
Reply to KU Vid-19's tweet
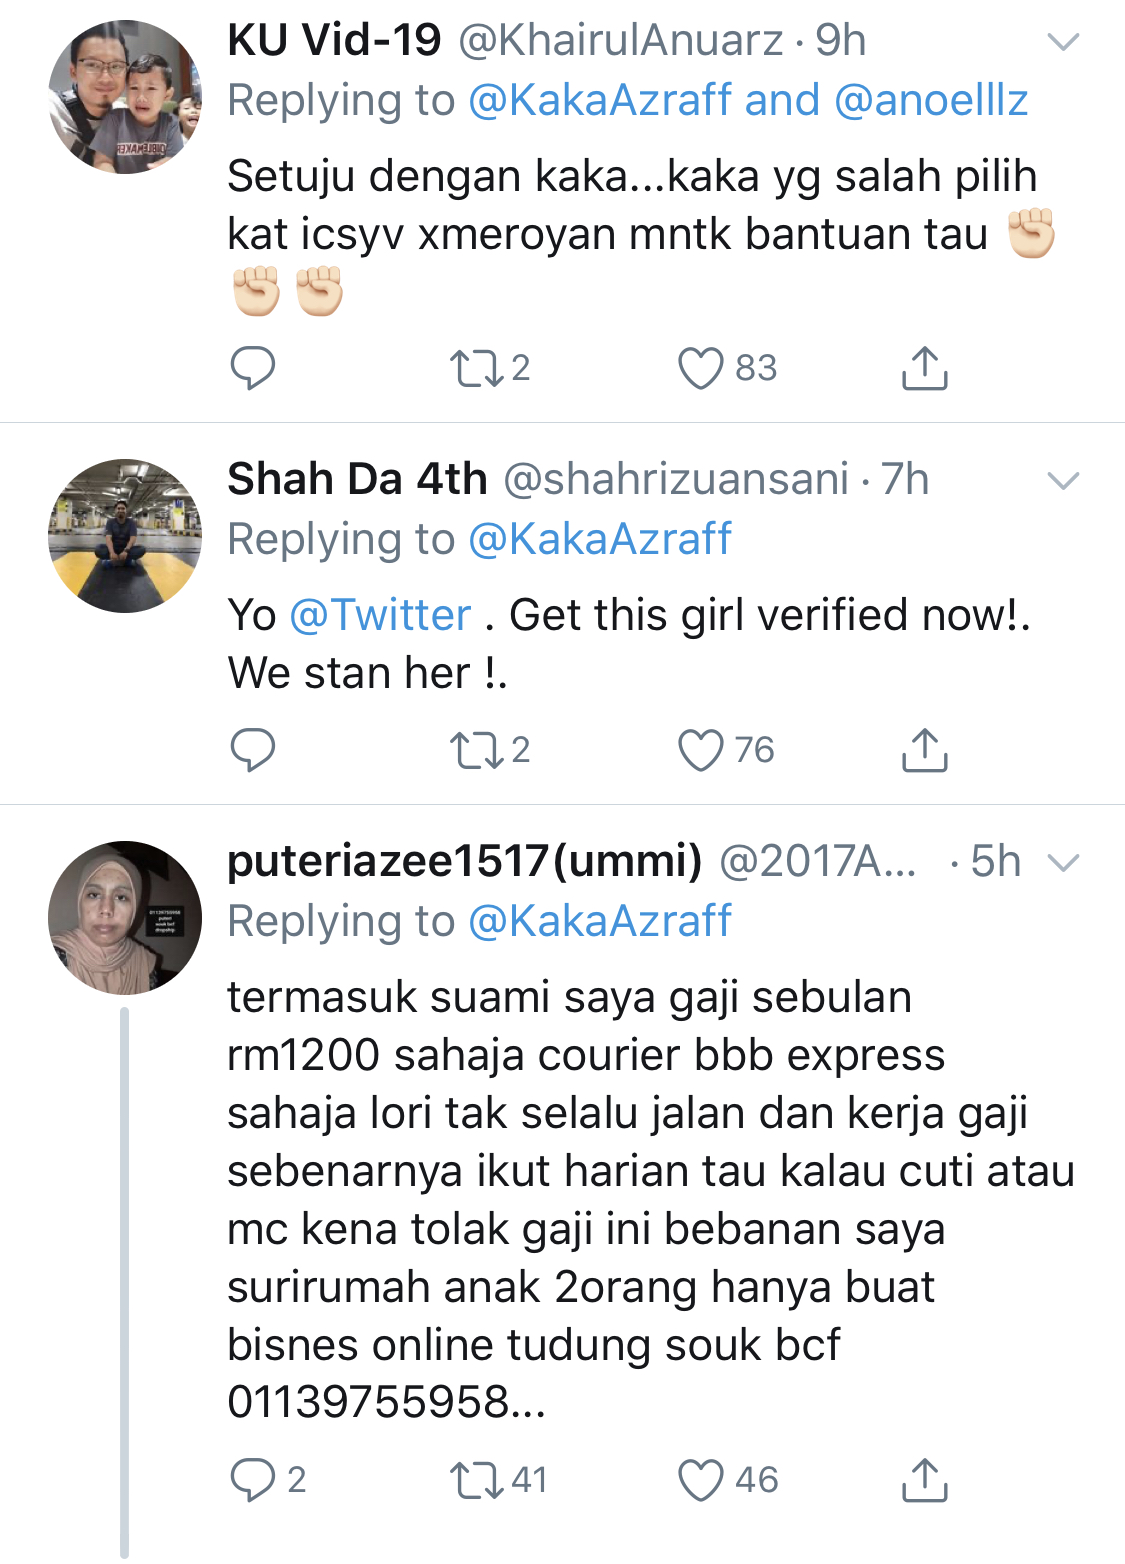coord(252,368)
